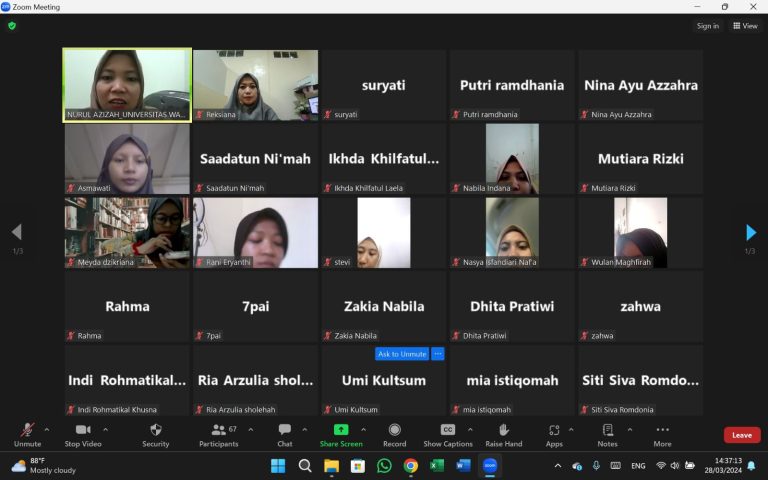Open Windows Start menu
768x480 pixels.
pos(278,465)
